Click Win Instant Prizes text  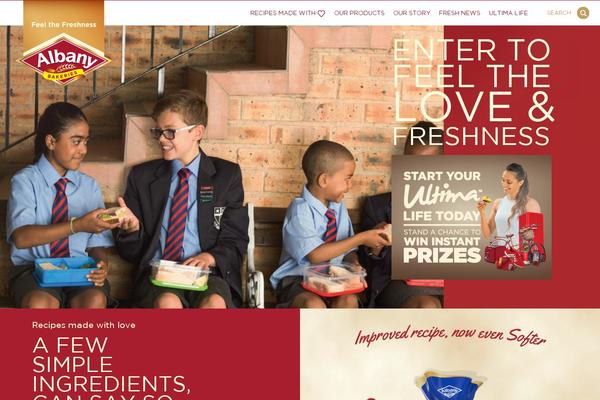(442, 250)
